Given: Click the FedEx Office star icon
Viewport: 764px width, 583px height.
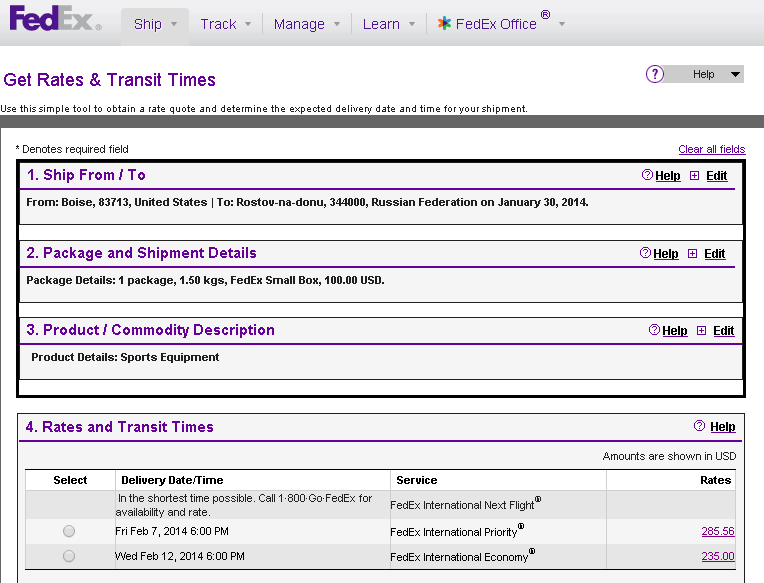Looking at the screenshot, I should tap(444, 24).
